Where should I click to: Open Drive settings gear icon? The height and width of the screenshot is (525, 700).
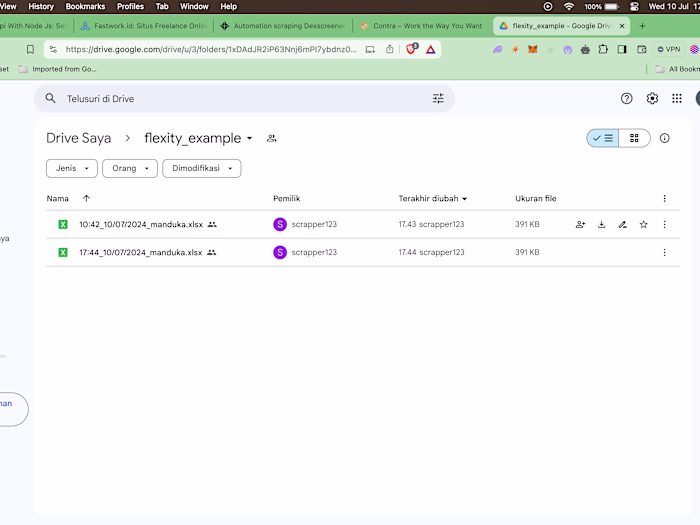[652, 98]
